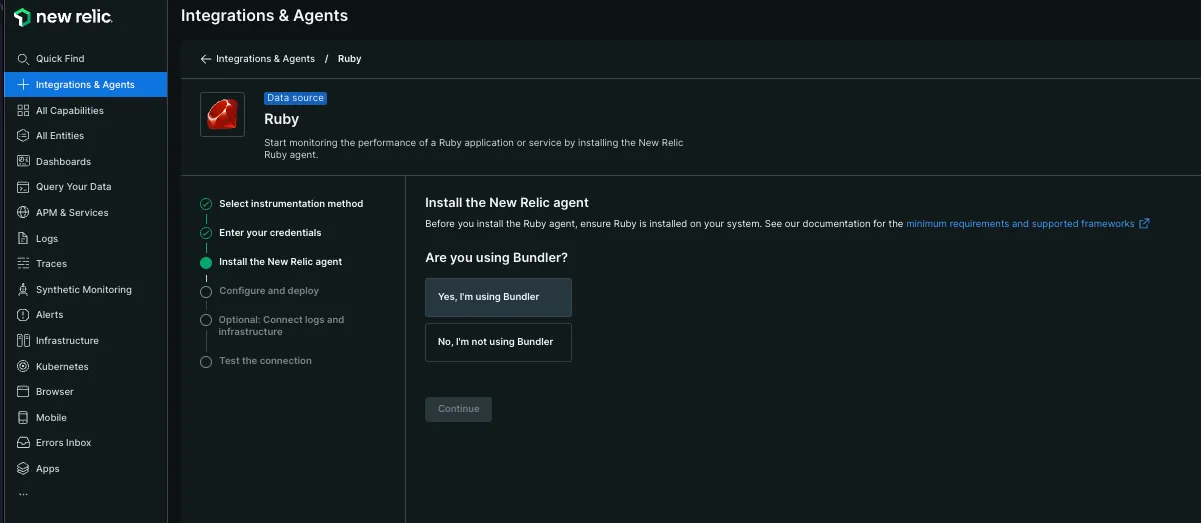
Task: Go to completed step Select instrumentation method
Action: click(x=291, y=204)
